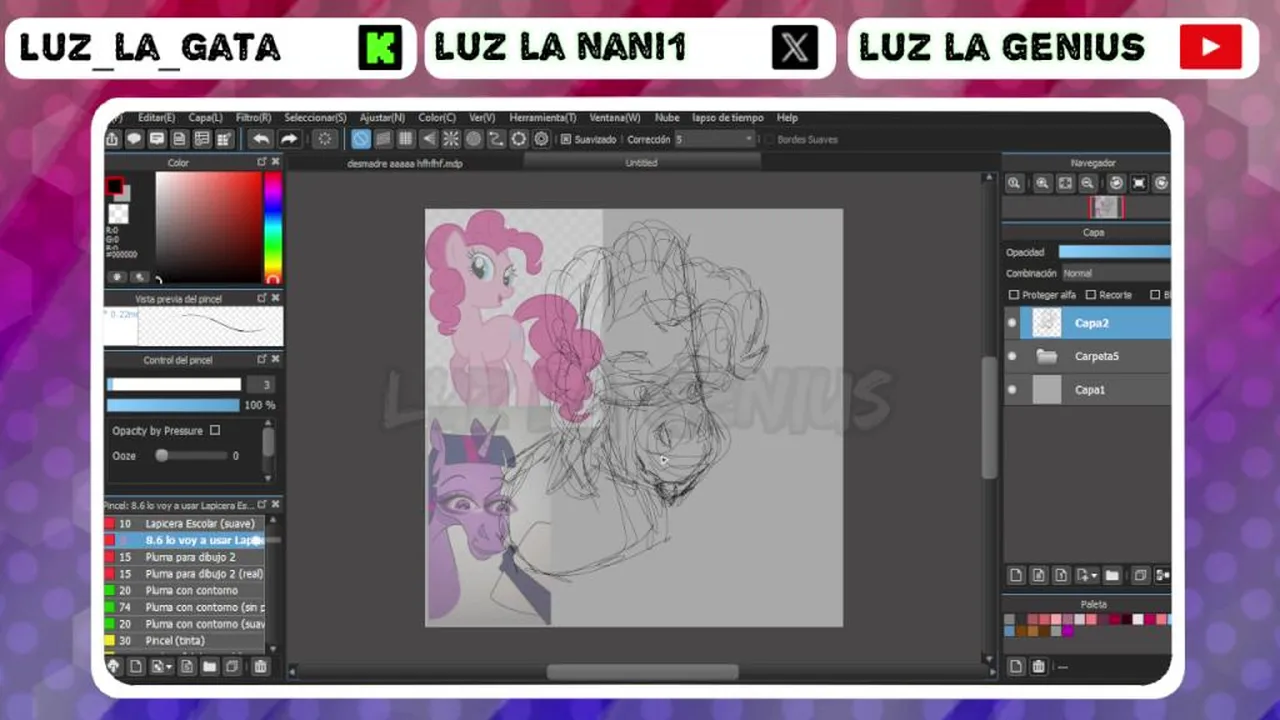Image resolution: width=1280 pixels, height=720 pixels.
Task: Open the Corrección value dropdown
Action: [715, 140]
